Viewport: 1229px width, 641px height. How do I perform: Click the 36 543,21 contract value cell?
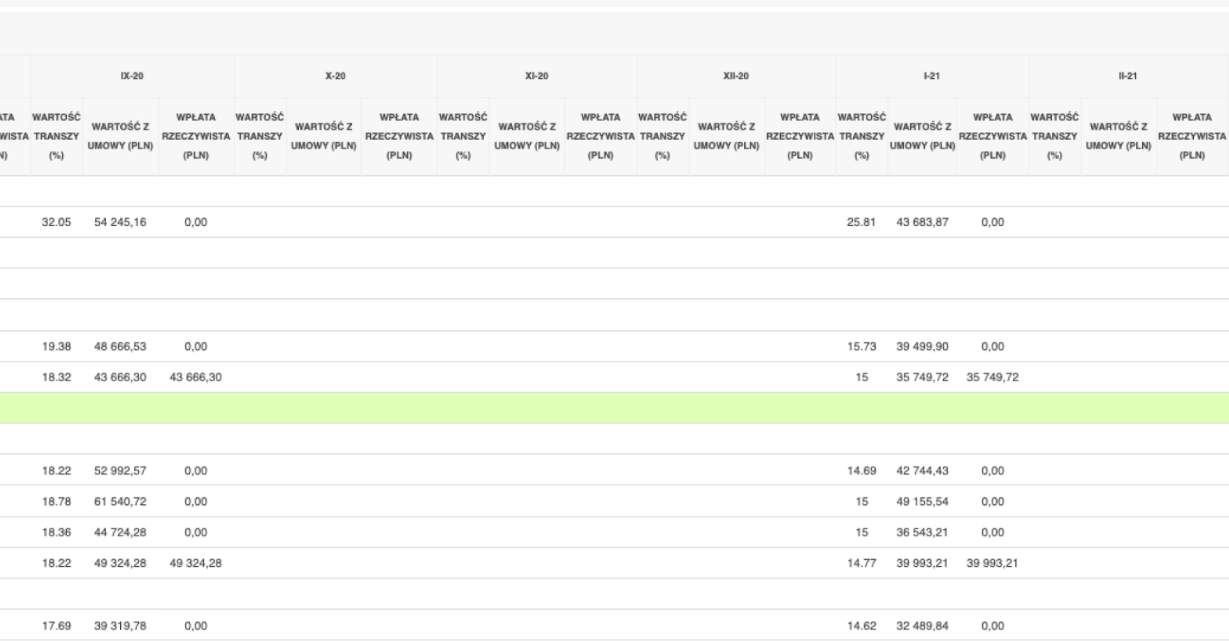[922, 532]
